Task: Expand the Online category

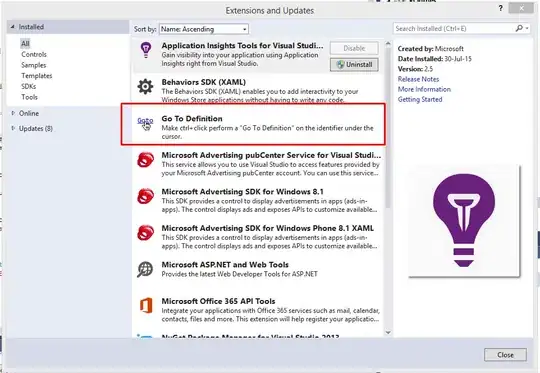Action: coord(13,113)
